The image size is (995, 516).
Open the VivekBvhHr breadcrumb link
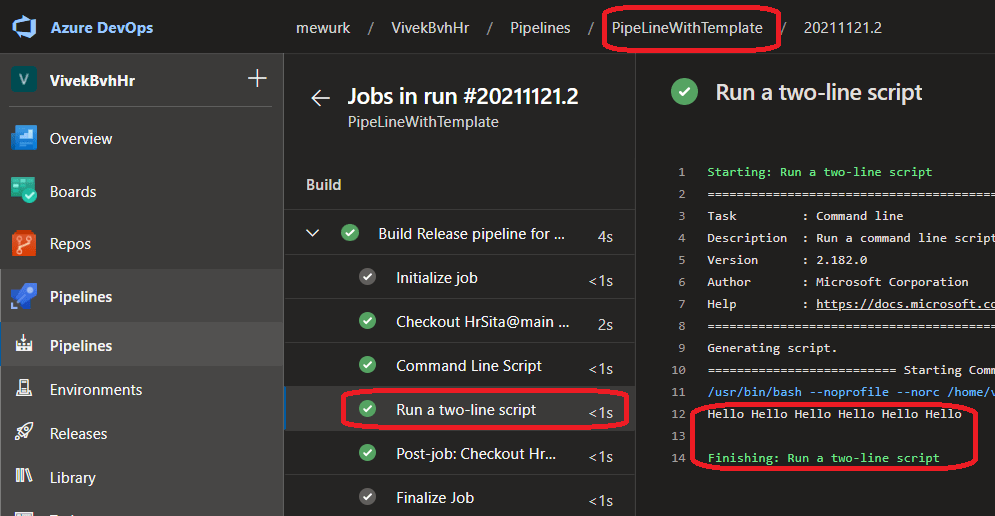[430, 28]
